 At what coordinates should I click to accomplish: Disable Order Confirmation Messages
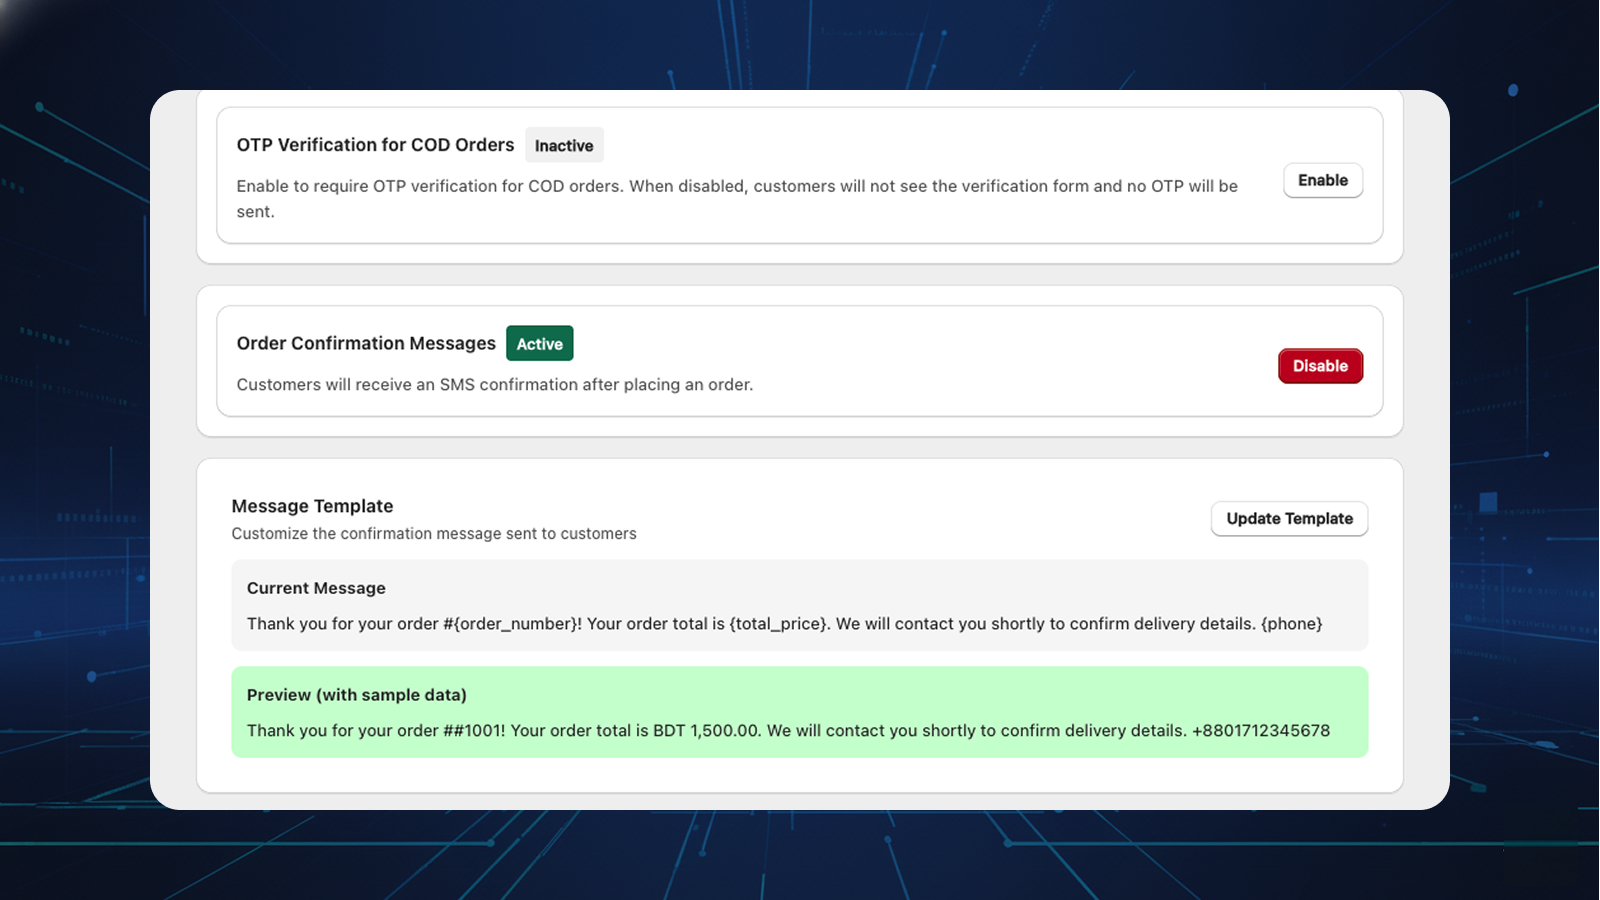[x=1320, y=366]
